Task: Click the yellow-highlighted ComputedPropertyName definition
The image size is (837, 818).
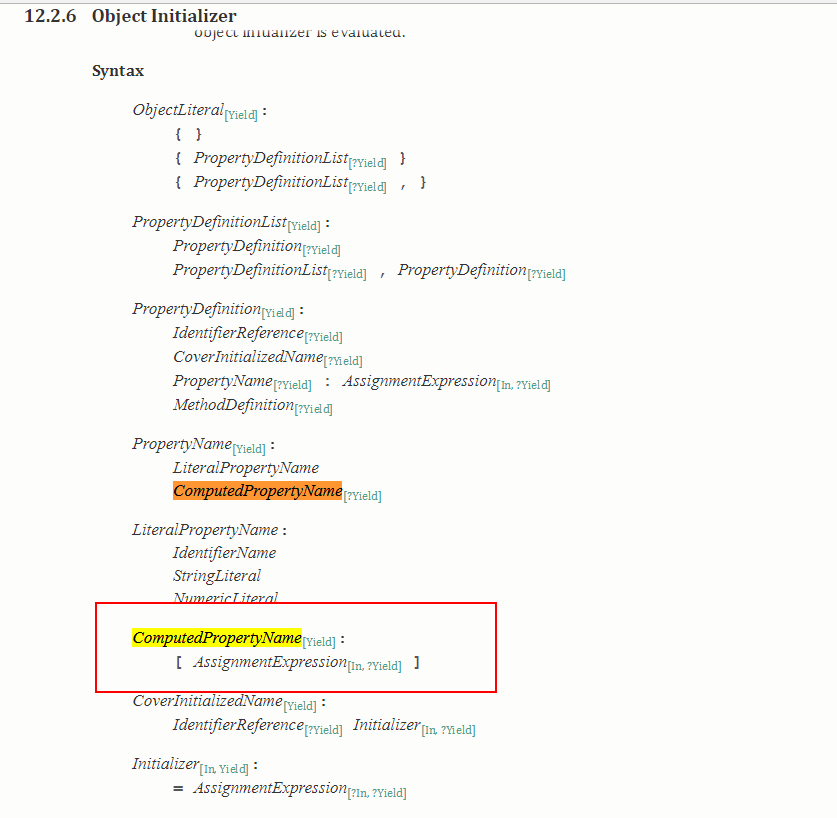Action: 217,638
